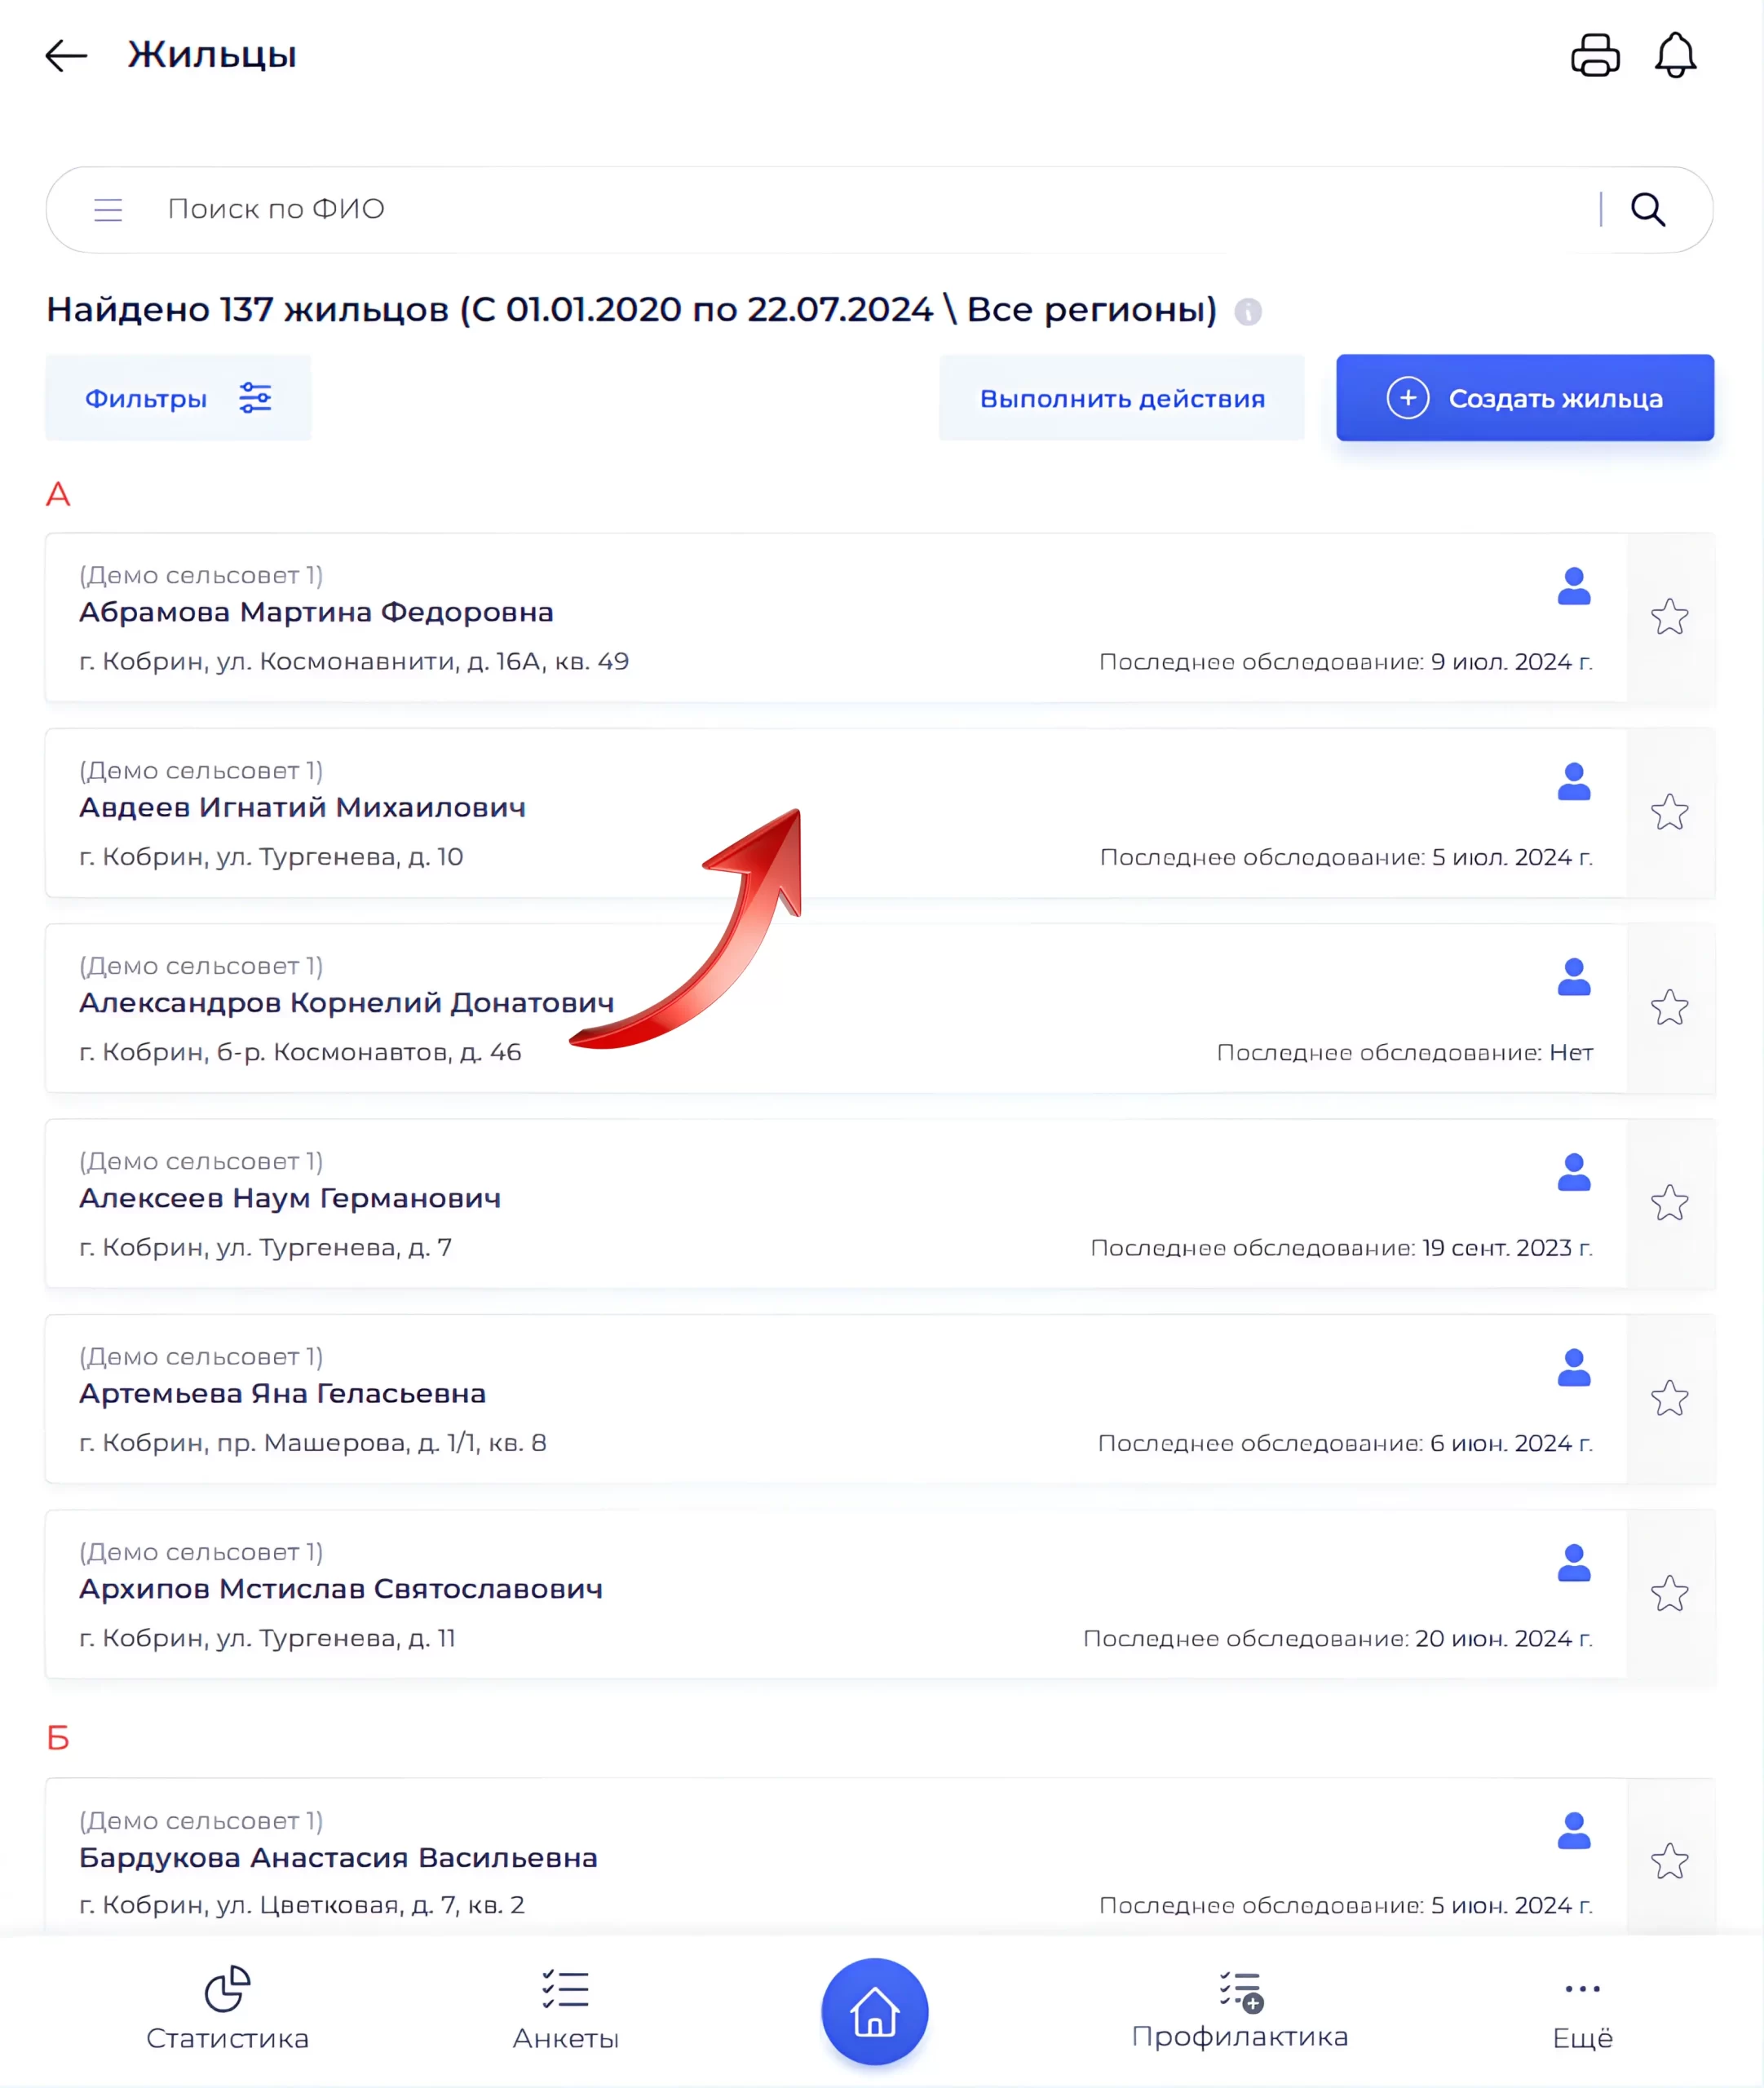1764x2088 pixels.
Task: Switch to Анкеты tab label
Action: (565, 2038)
